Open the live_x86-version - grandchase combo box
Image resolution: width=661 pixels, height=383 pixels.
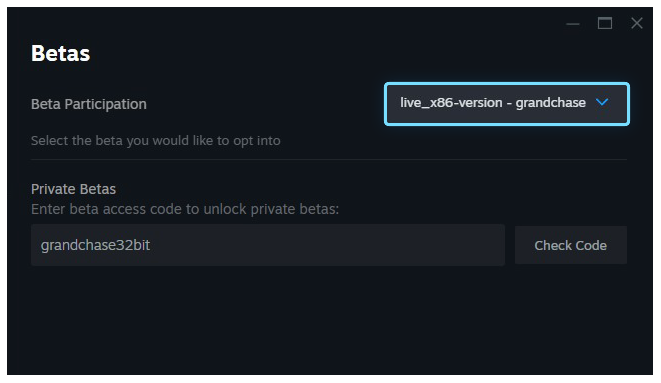pos(507,104)
